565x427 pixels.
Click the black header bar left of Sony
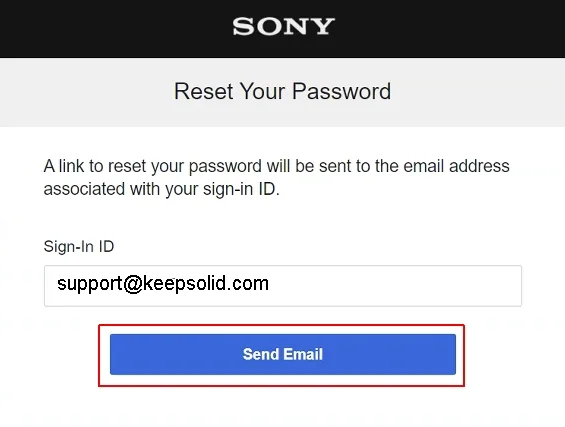115,28
